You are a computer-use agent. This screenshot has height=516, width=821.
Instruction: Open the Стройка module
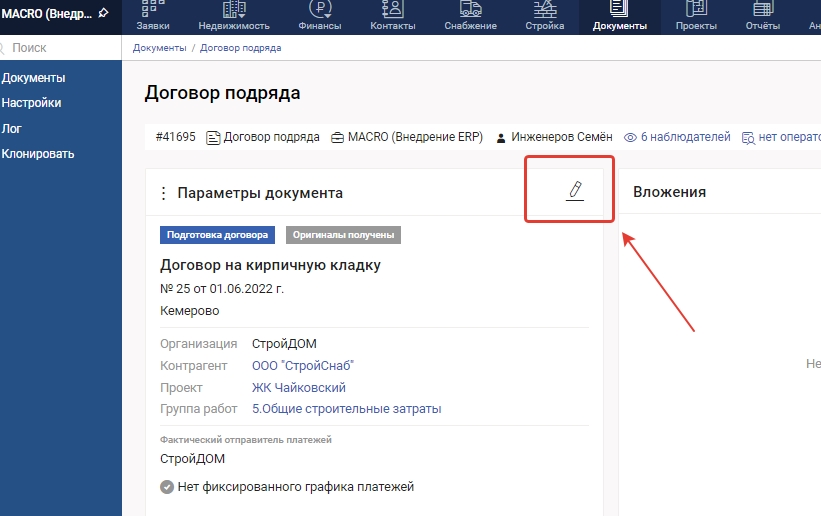tap(545, 17)
